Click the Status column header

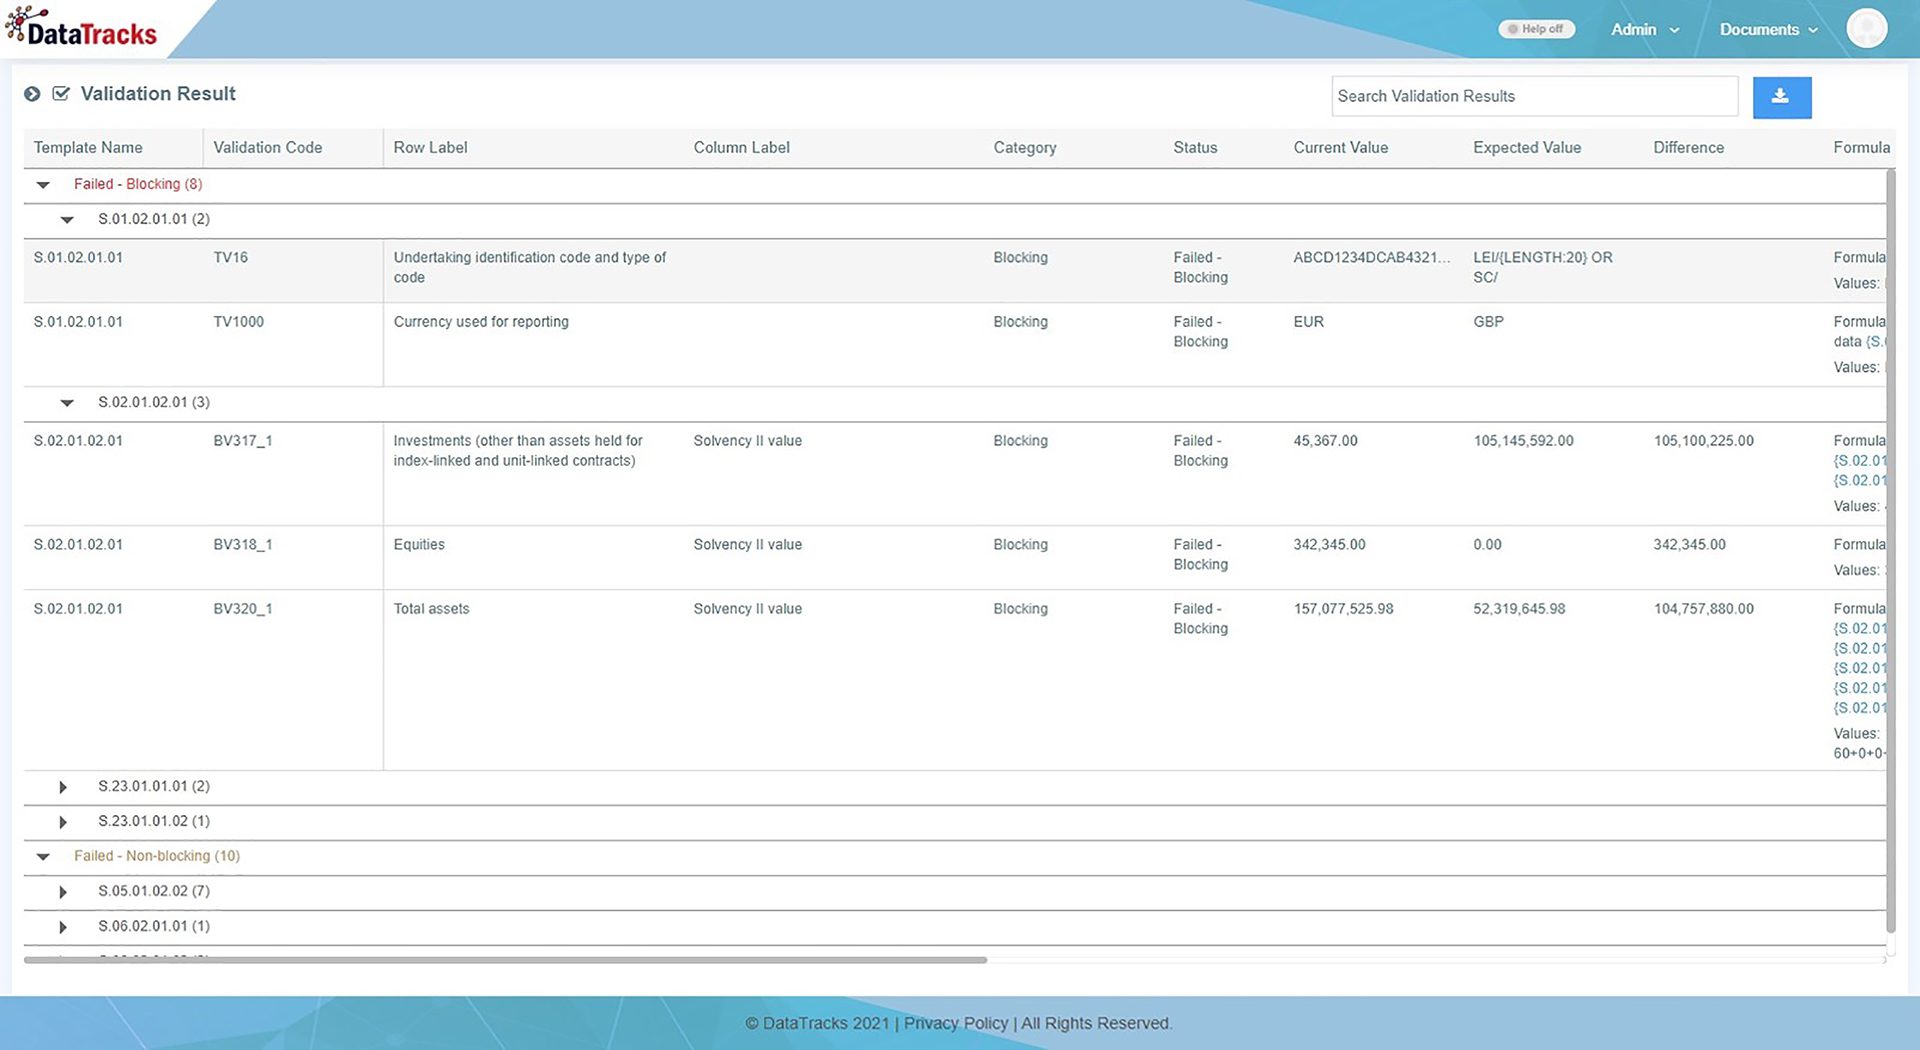click(1195, 147)
